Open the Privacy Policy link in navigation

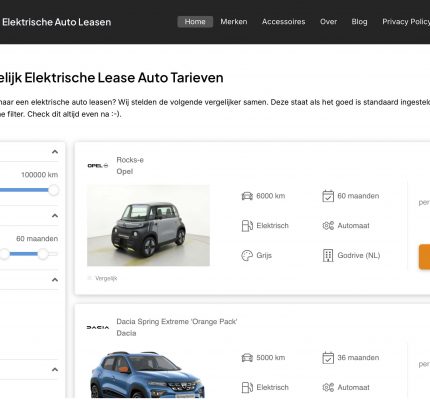[x=406, y=22]
